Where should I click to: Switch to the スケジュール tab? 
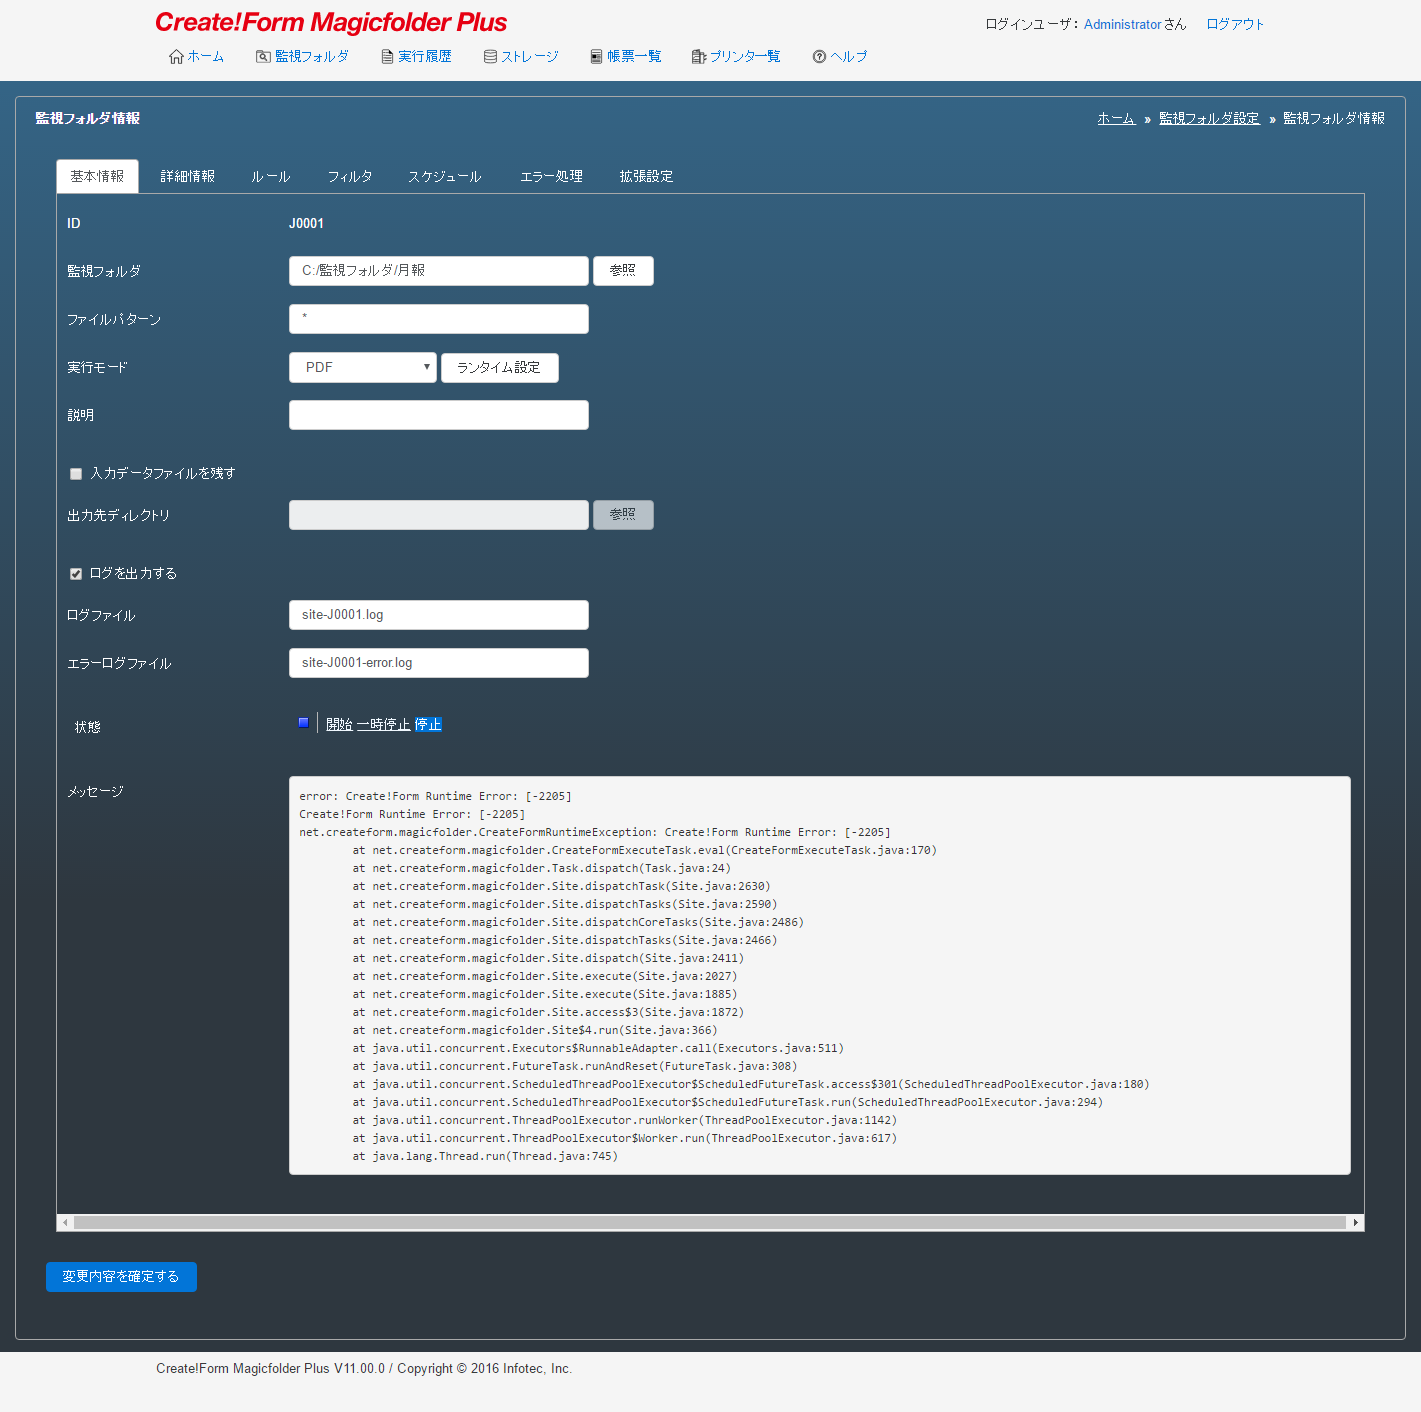445,177
